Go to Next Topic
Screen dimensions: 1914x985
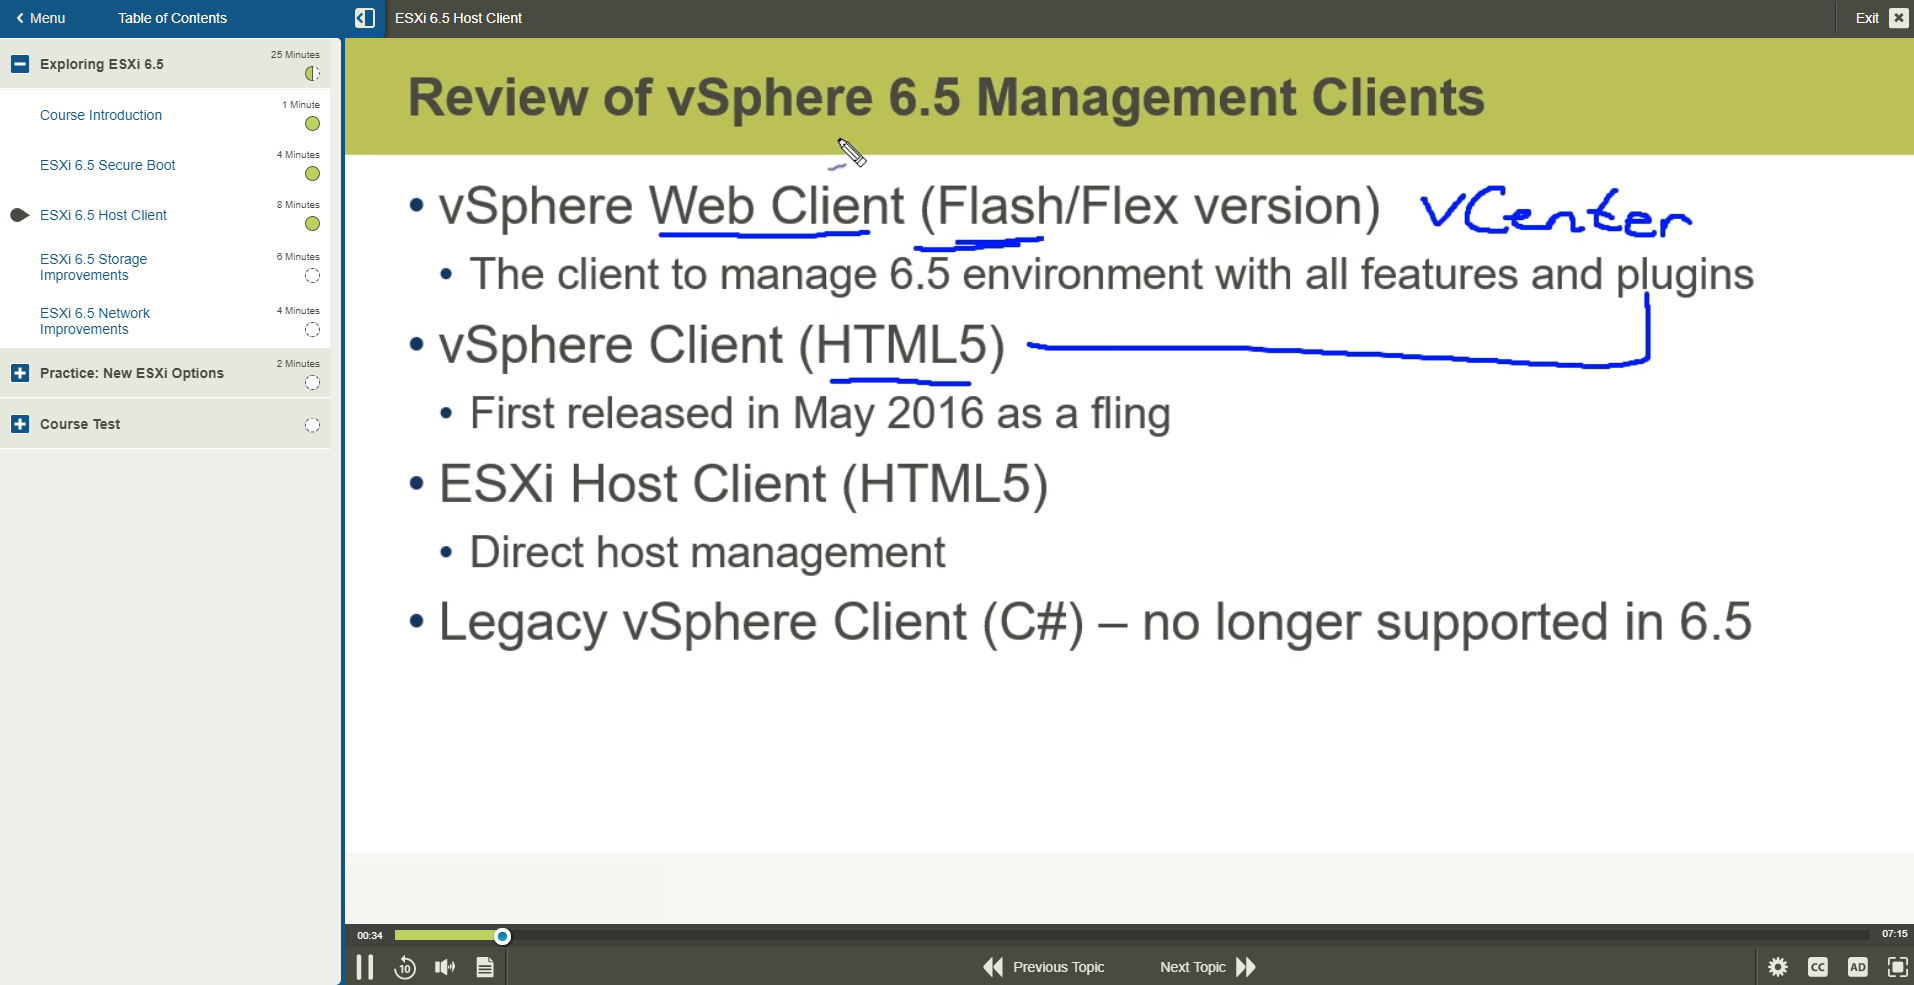(x=1207, y=967)
